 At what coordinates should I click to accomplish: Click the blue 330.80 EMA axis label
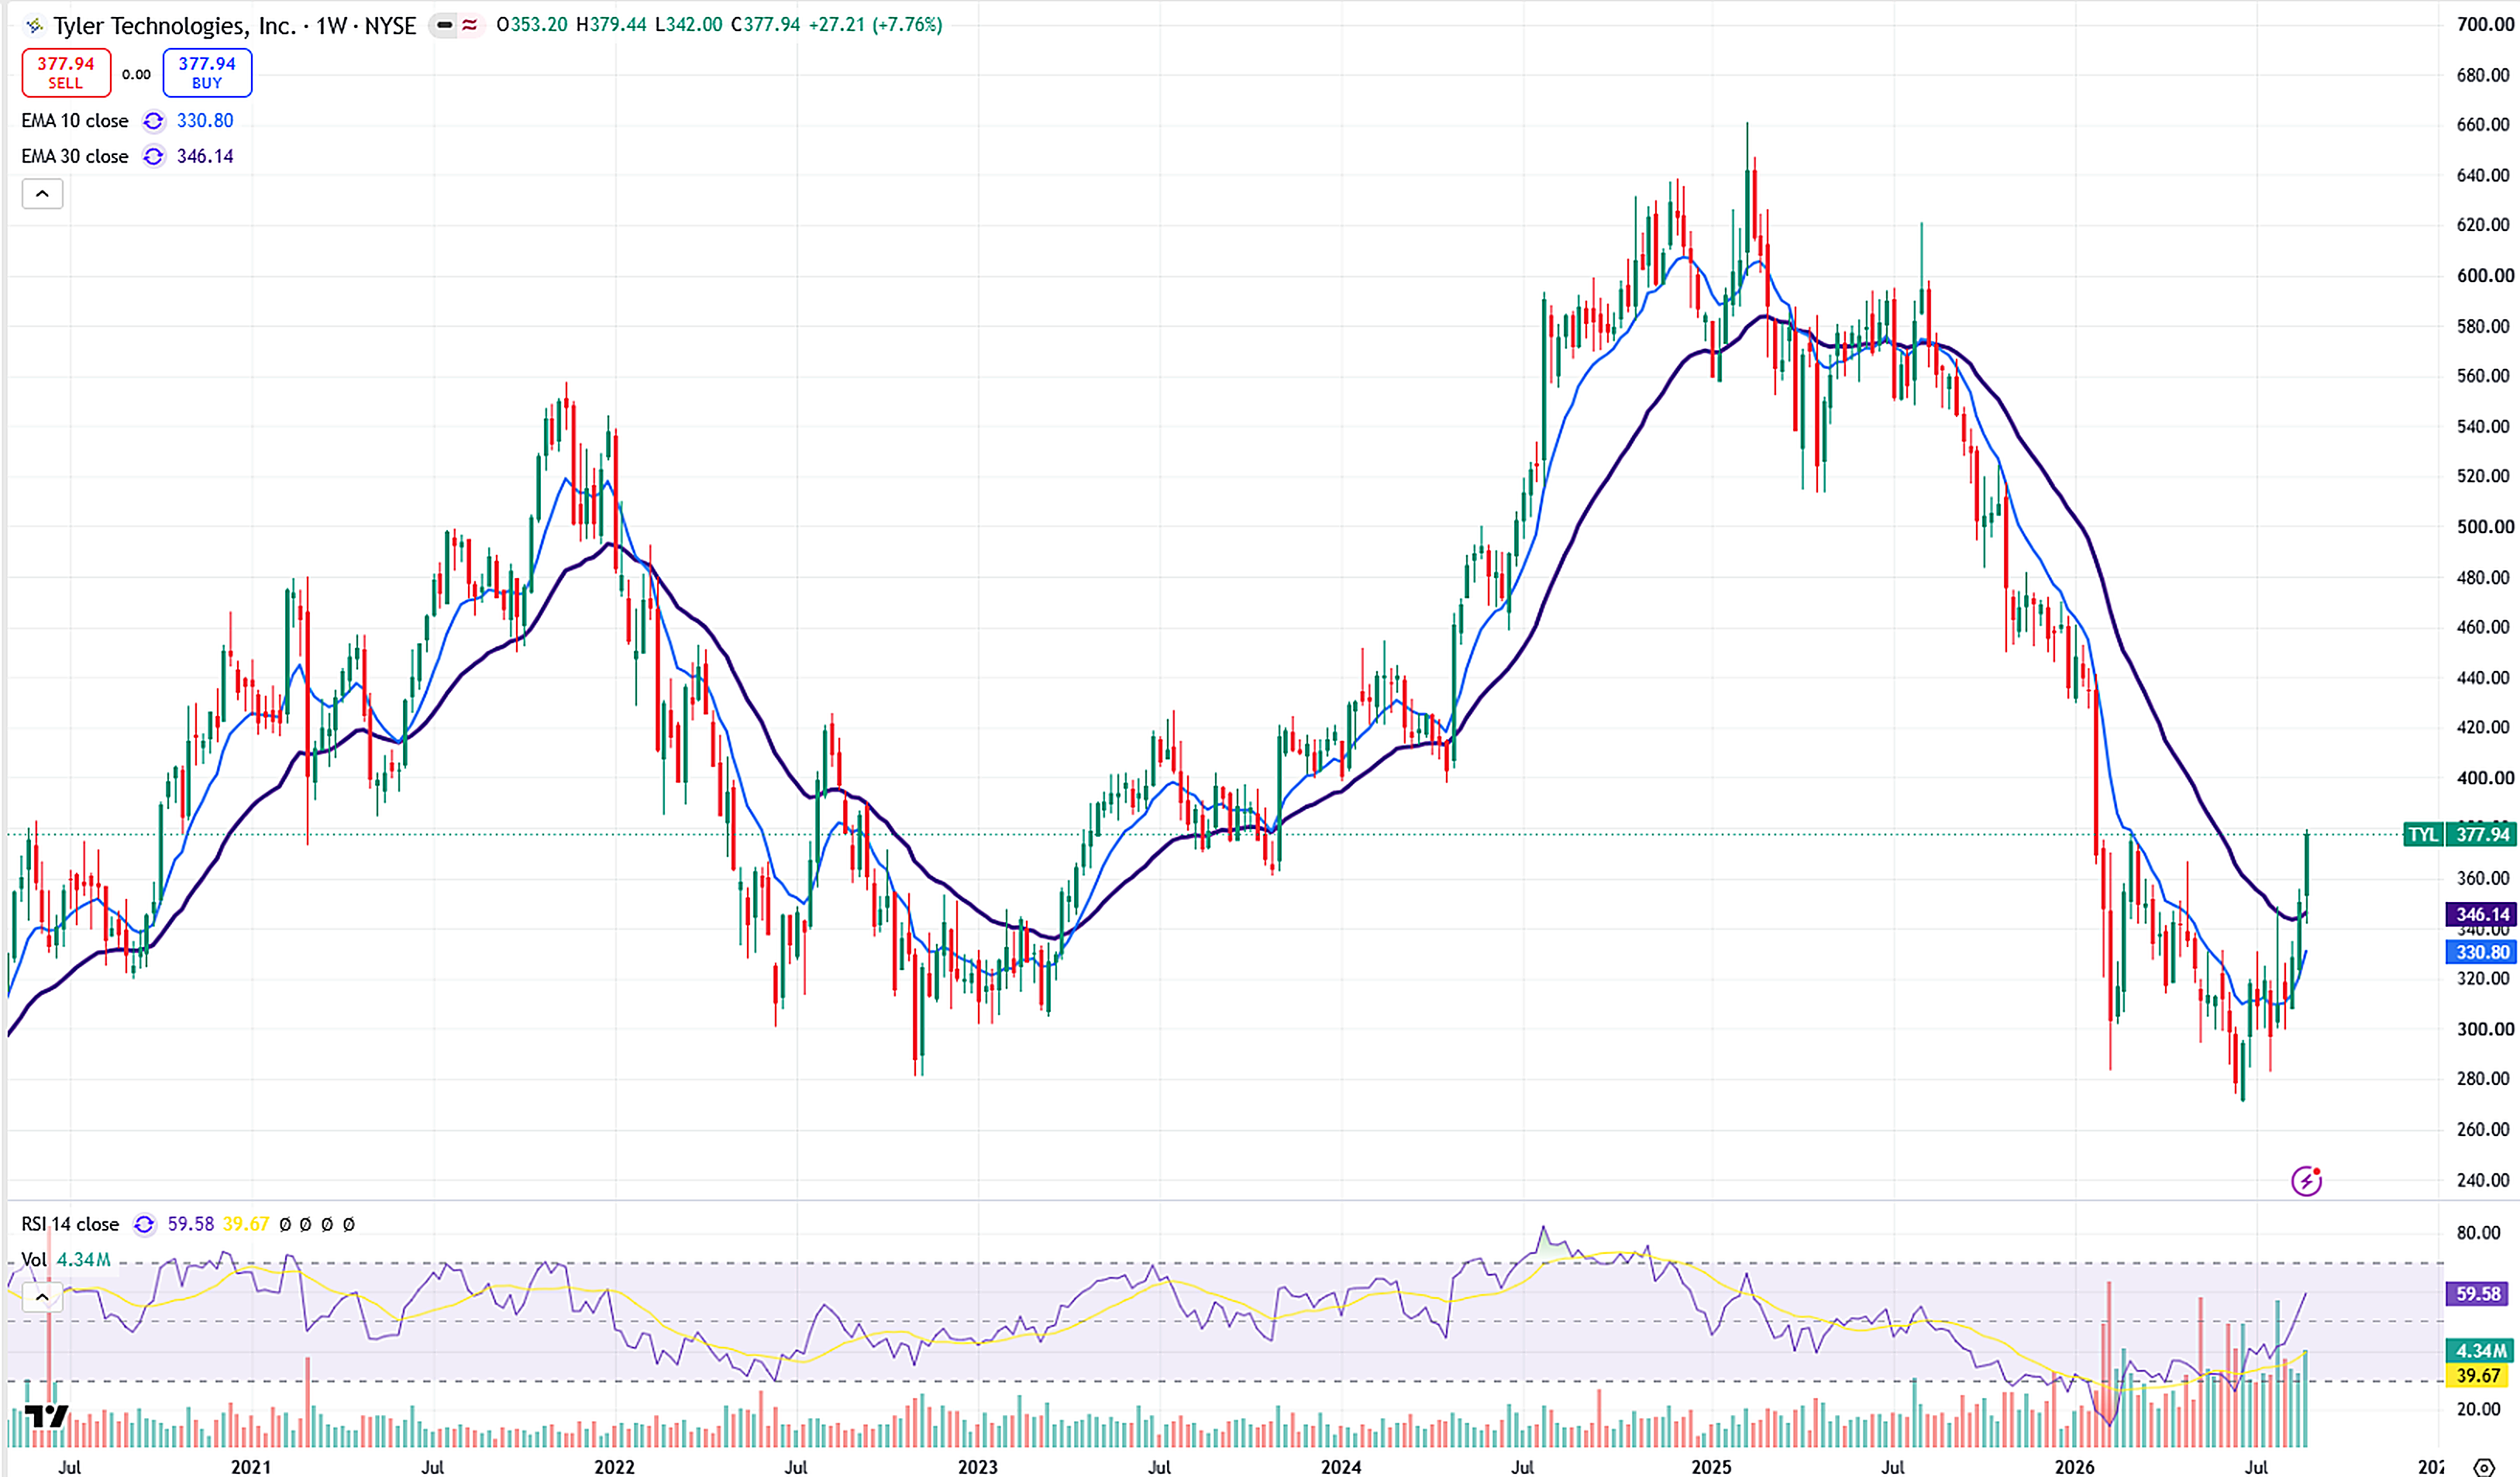click(x=2482, y=952)
